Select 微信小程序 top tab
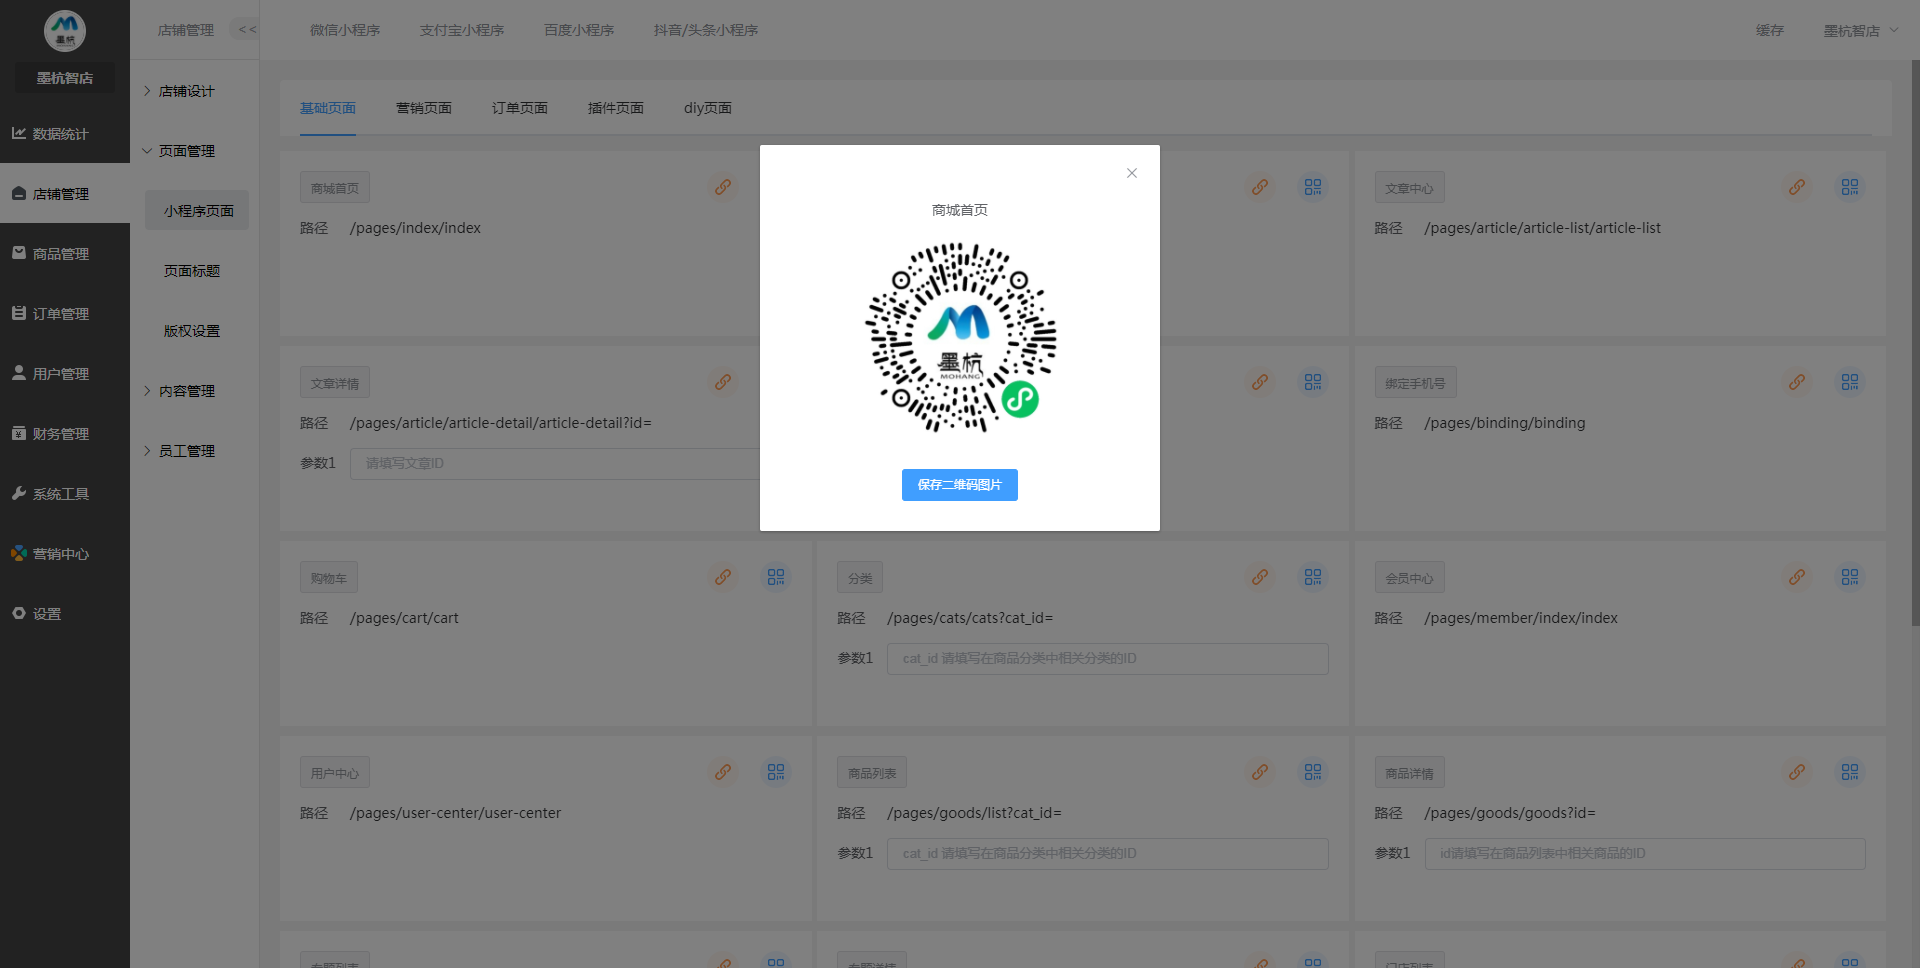This screenshot has width=1920, height=968. point(345,30)
